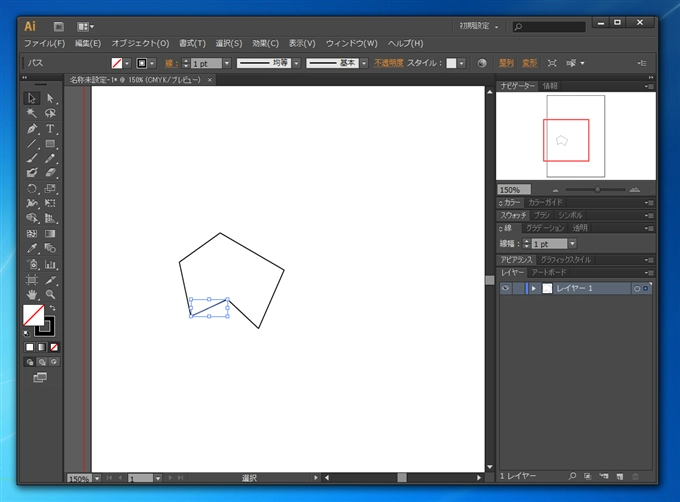Select the Eraser tool
680x502 pixels.
point(50,173)
